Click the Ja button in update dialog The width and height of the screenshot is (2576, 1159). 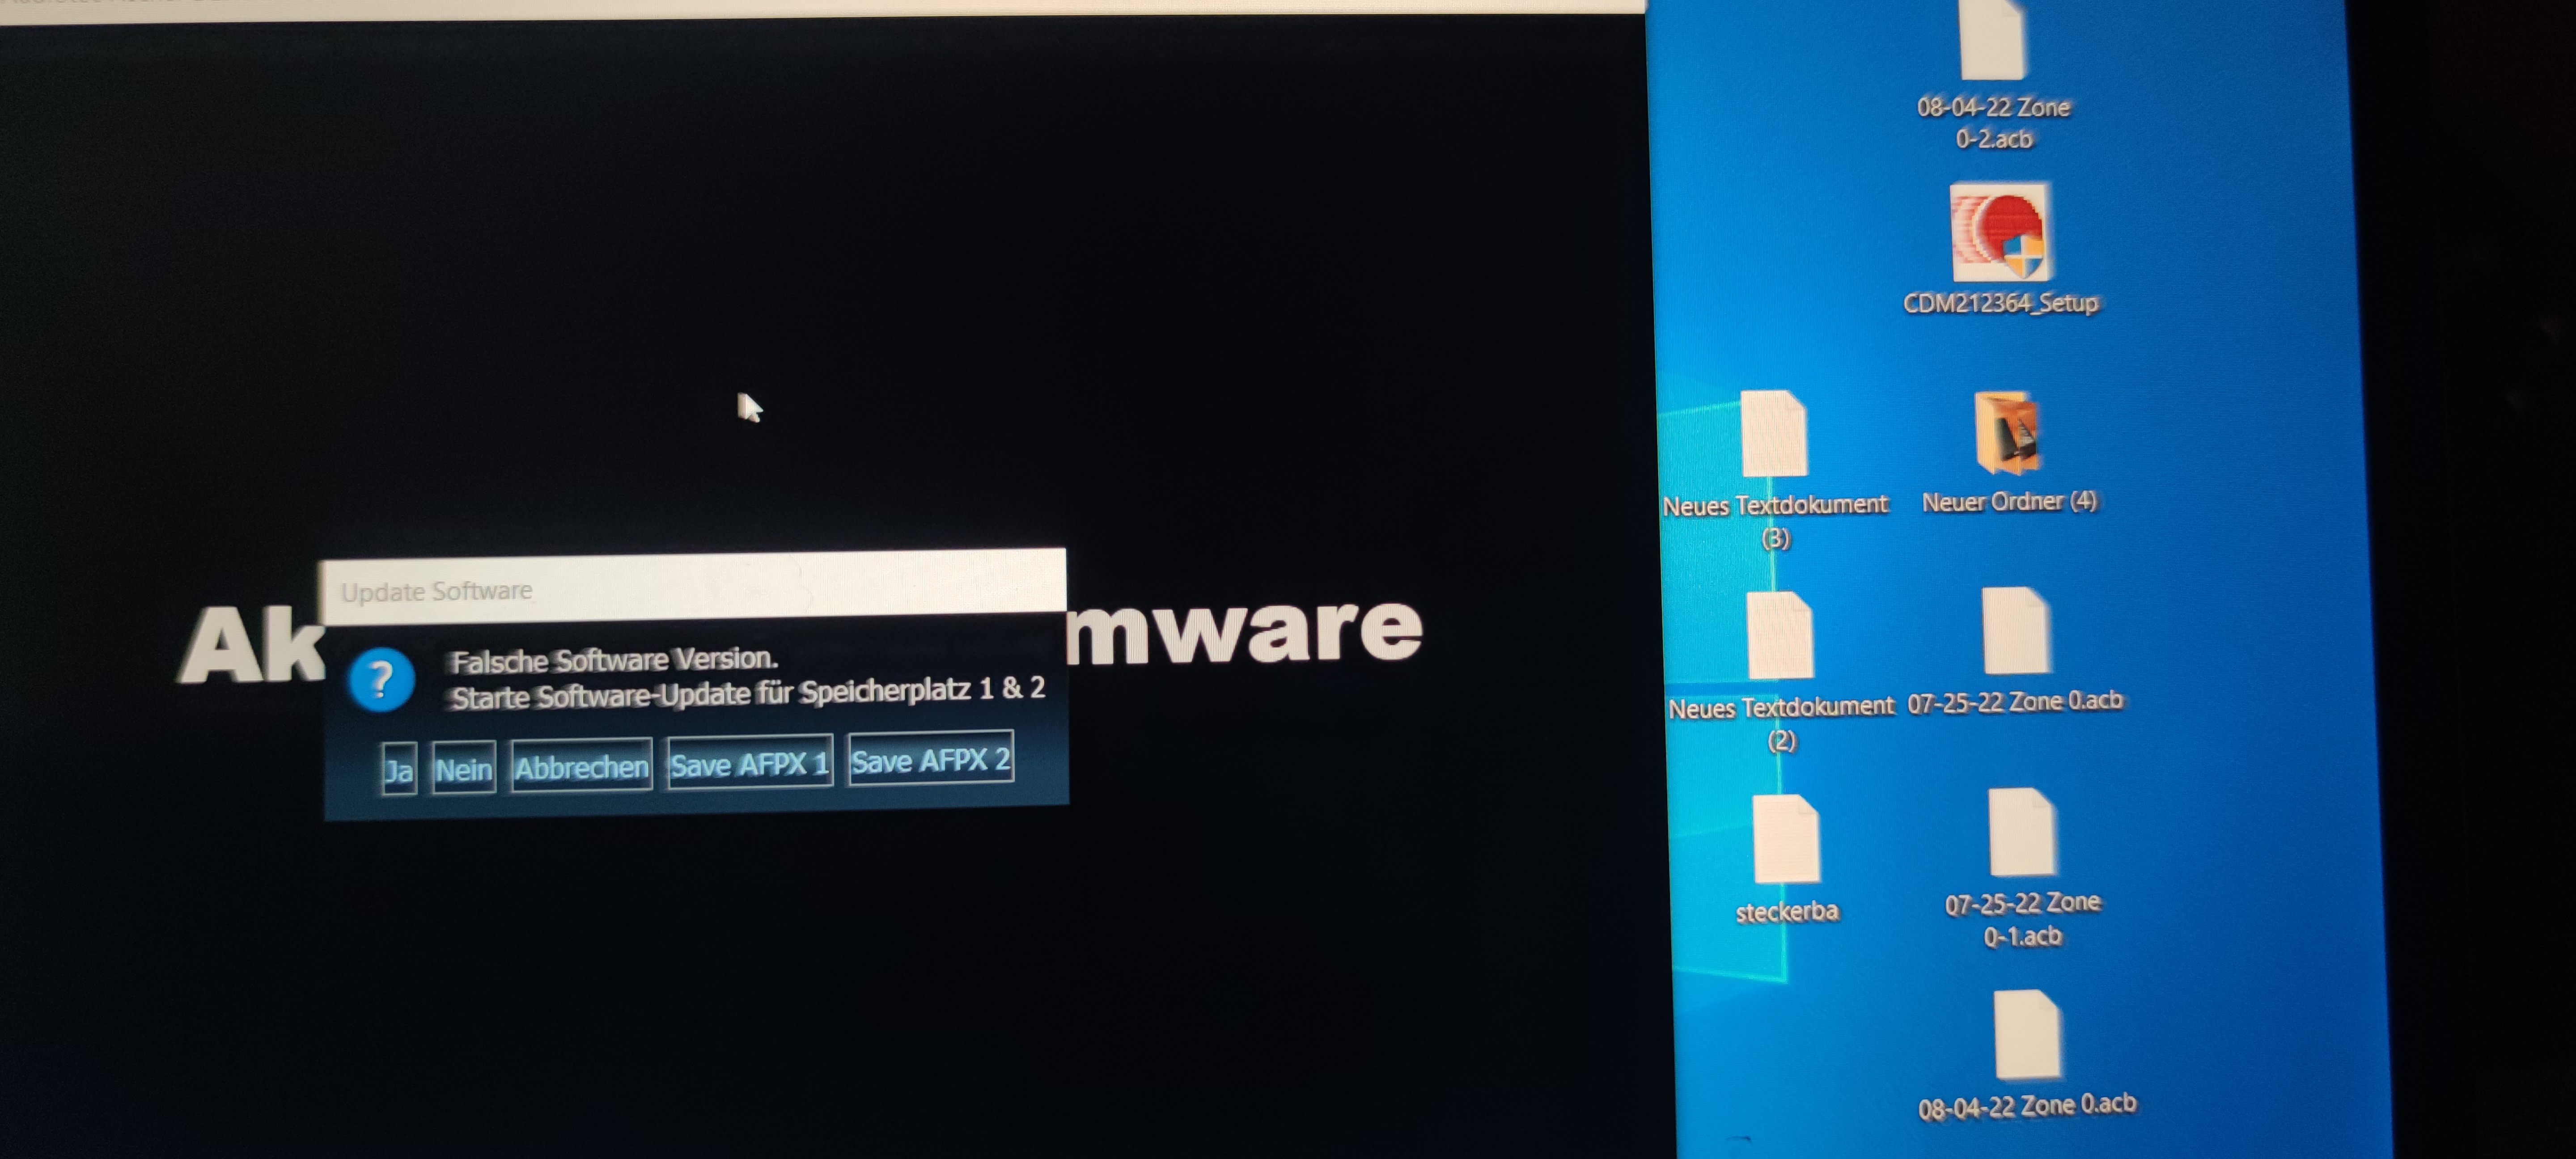399,770
